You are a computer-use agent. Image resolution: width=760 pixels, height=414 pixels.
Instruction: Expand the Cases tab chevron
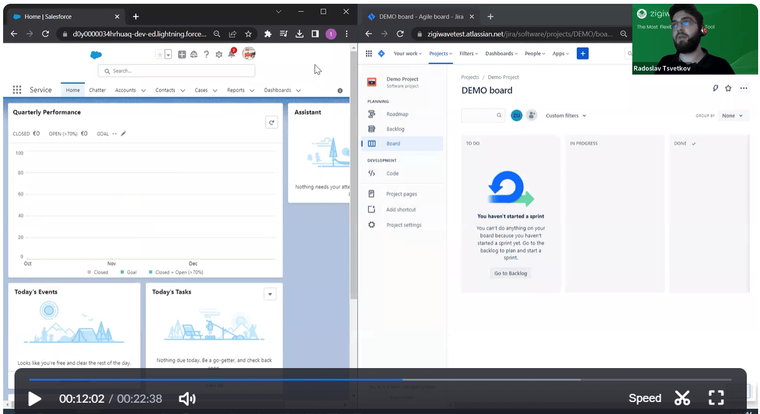pos(215,91)
